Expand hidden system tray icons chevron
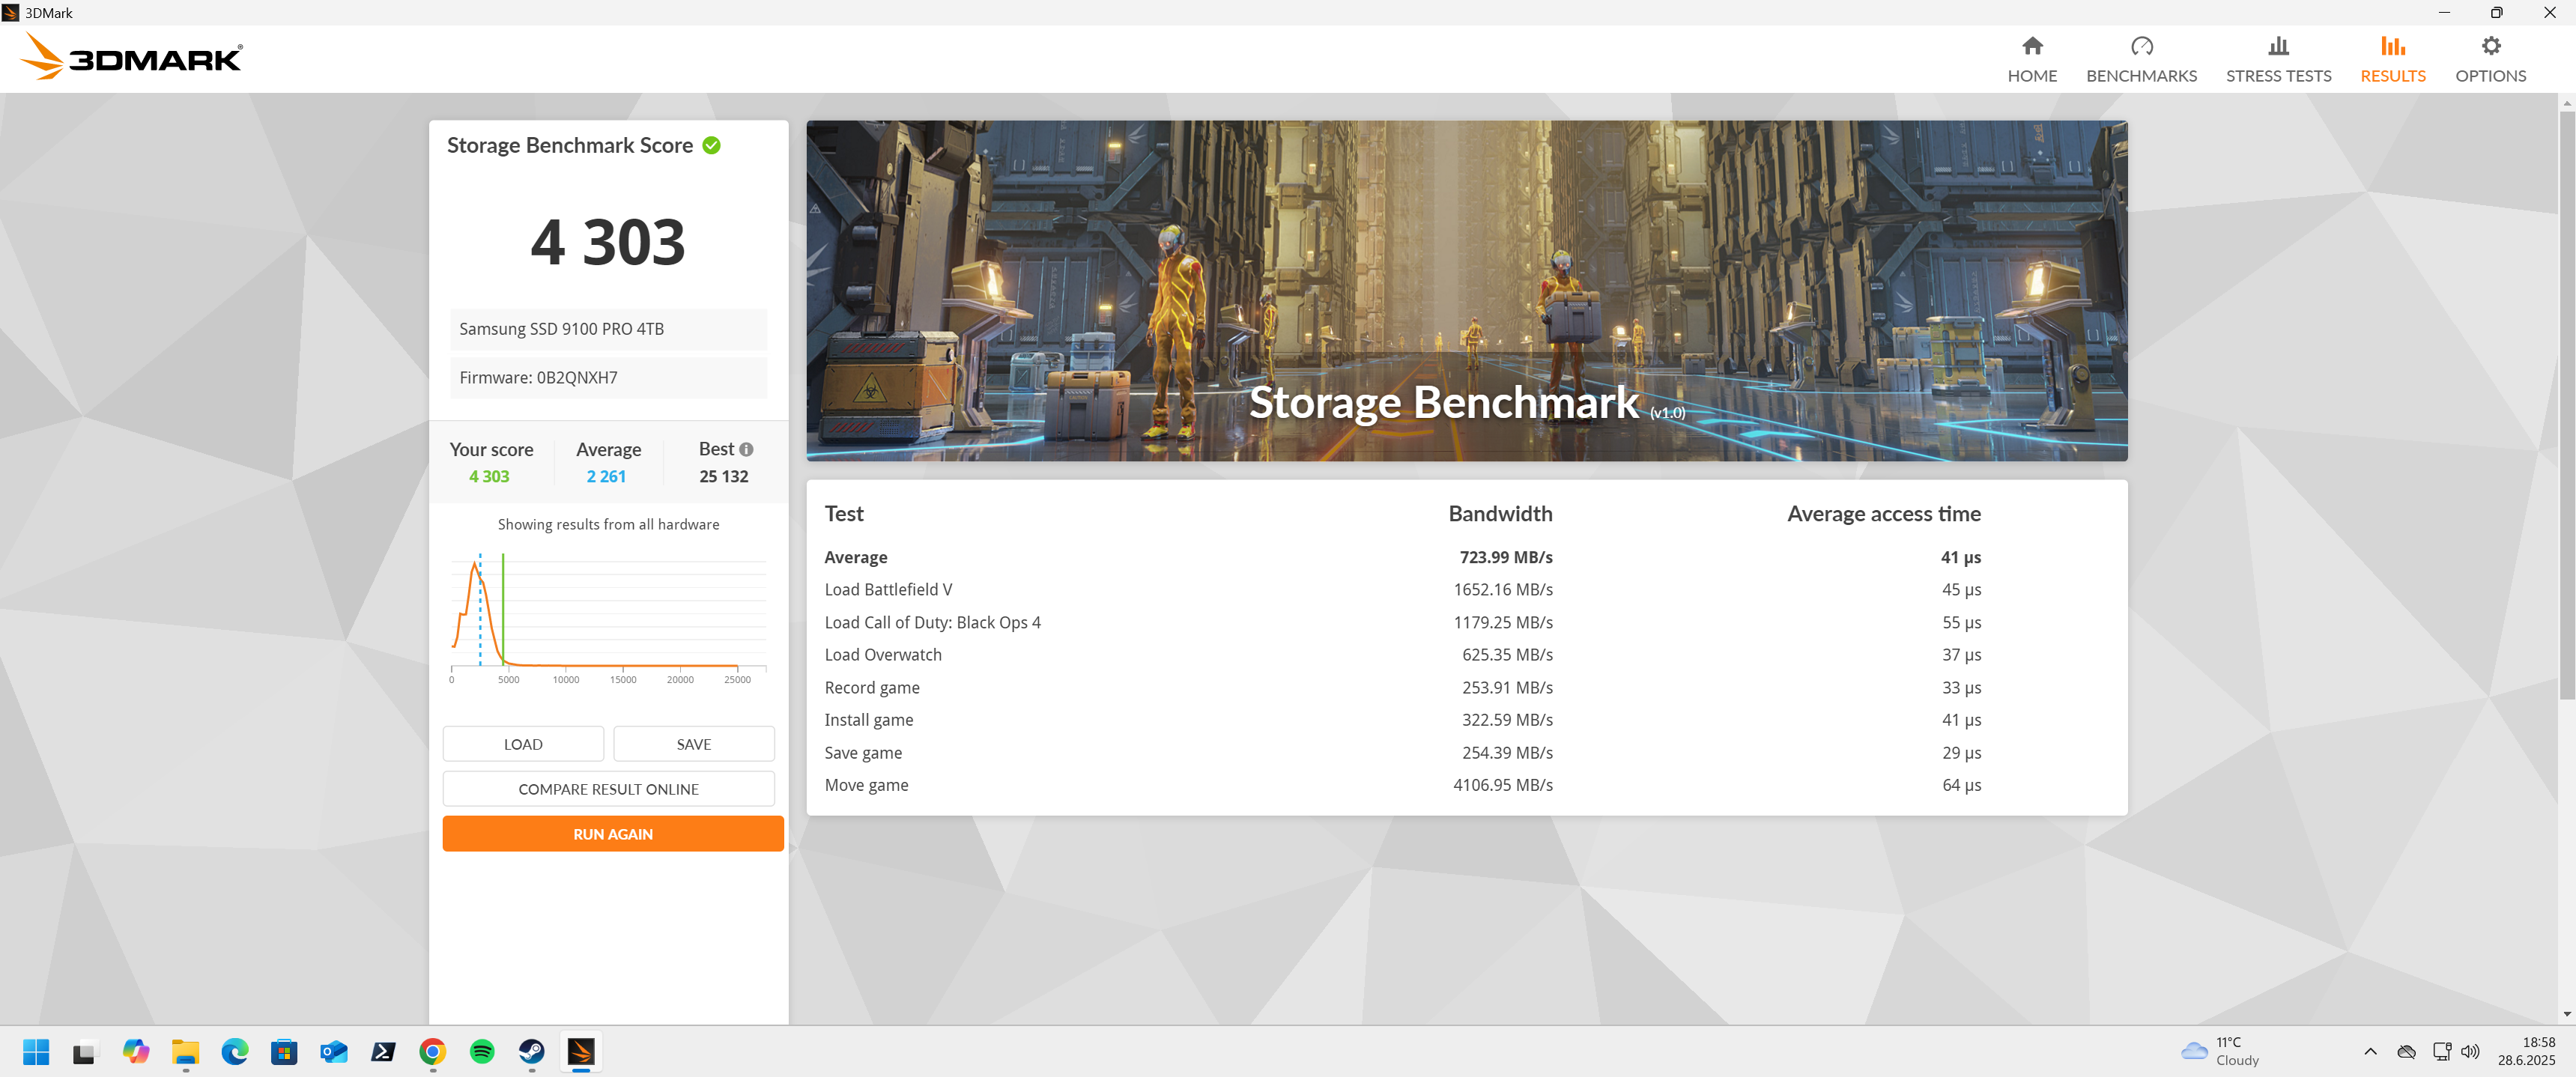The height and width of the screenshot is (1077, 2576). 2369,1051
